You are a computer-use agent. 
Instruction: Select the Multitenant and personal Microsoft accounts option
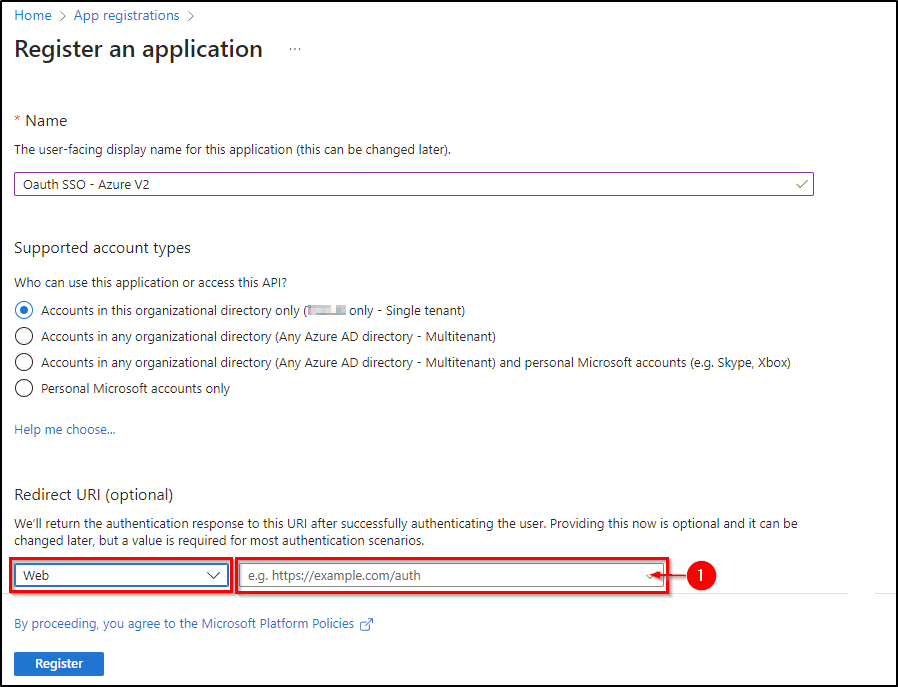pyautogui.click(x=22, y=363)
